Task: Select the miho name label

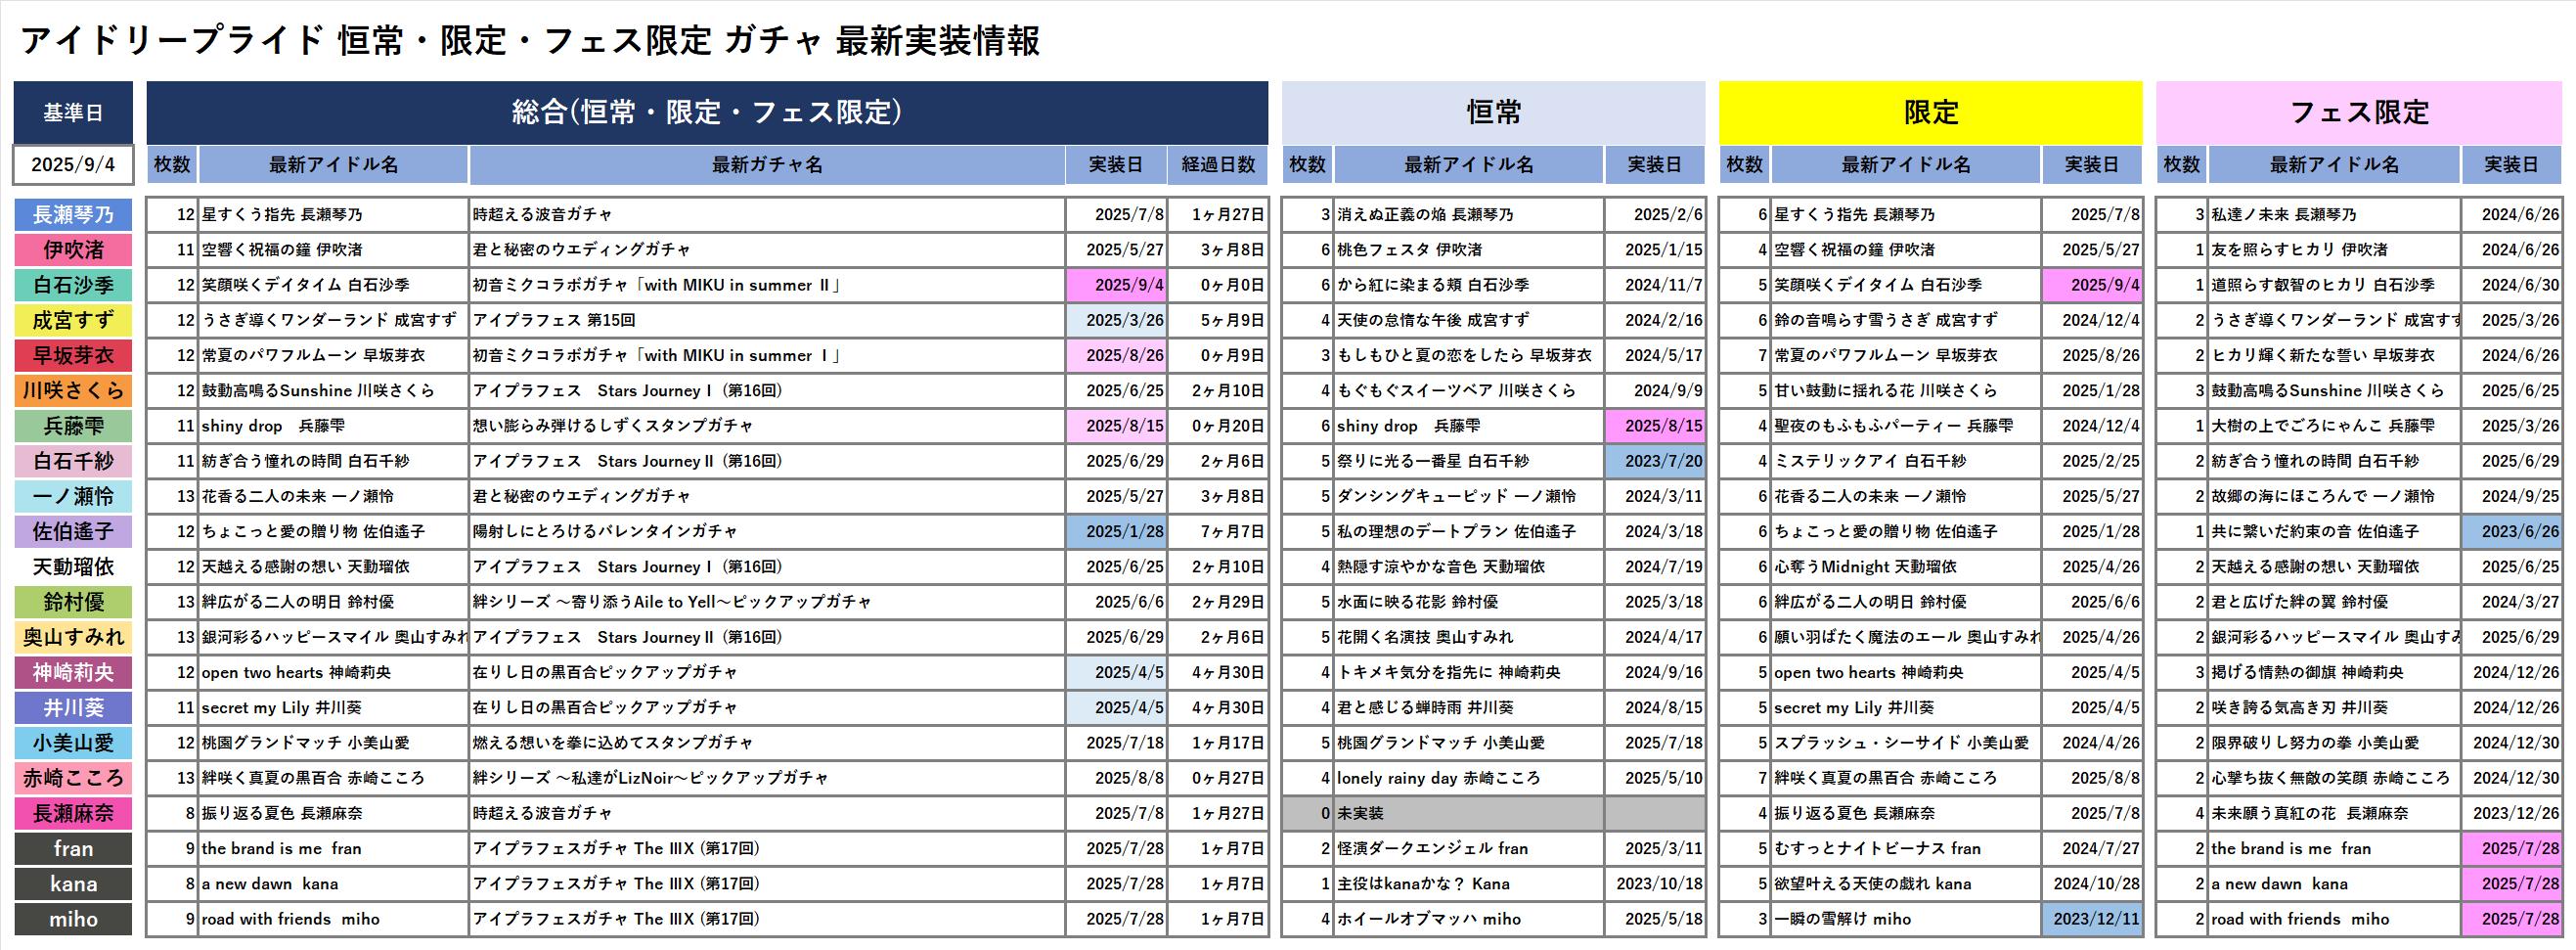Action: (73, 919)
